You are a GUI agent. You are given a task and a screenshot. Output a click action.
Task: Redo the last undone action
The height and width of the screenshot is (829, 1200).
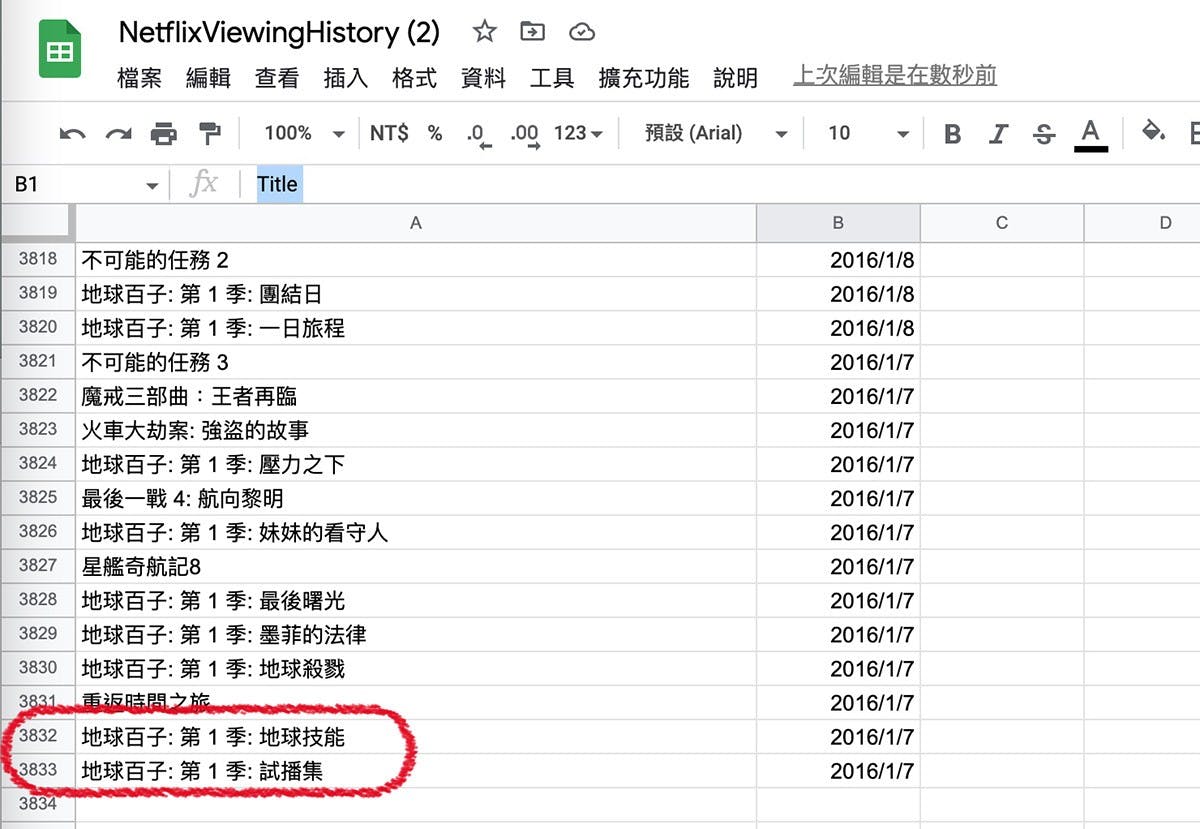point(118,134)
